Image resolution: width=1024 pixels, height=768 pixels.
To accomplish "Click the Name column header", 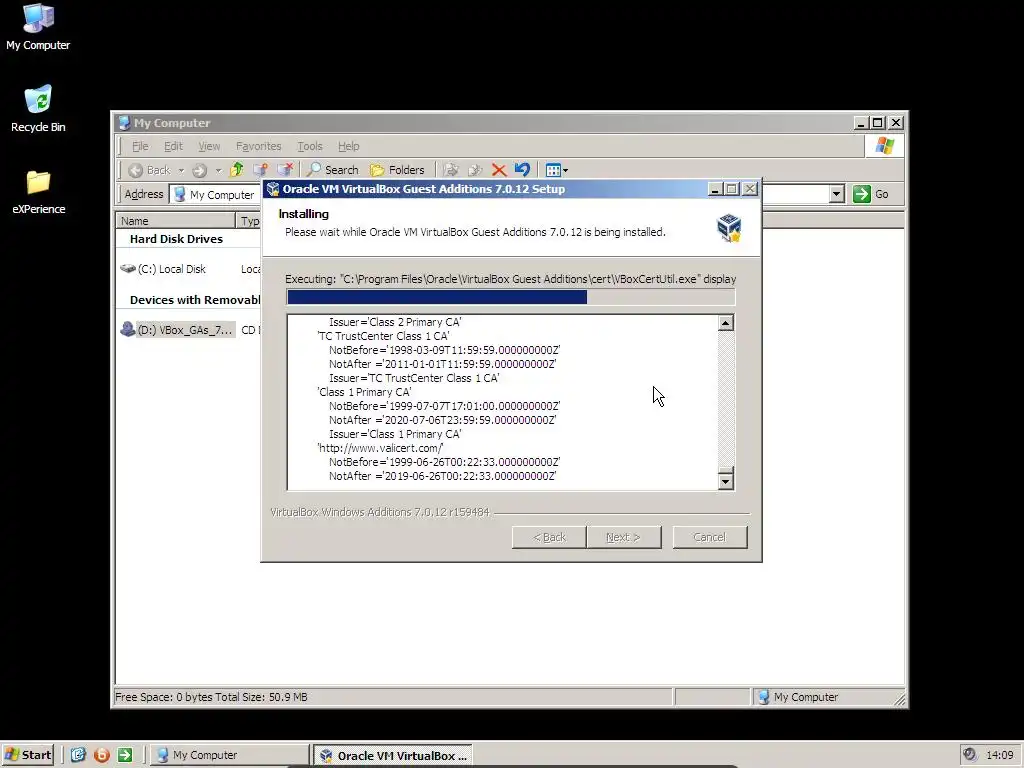I will [x=176, y=221].
